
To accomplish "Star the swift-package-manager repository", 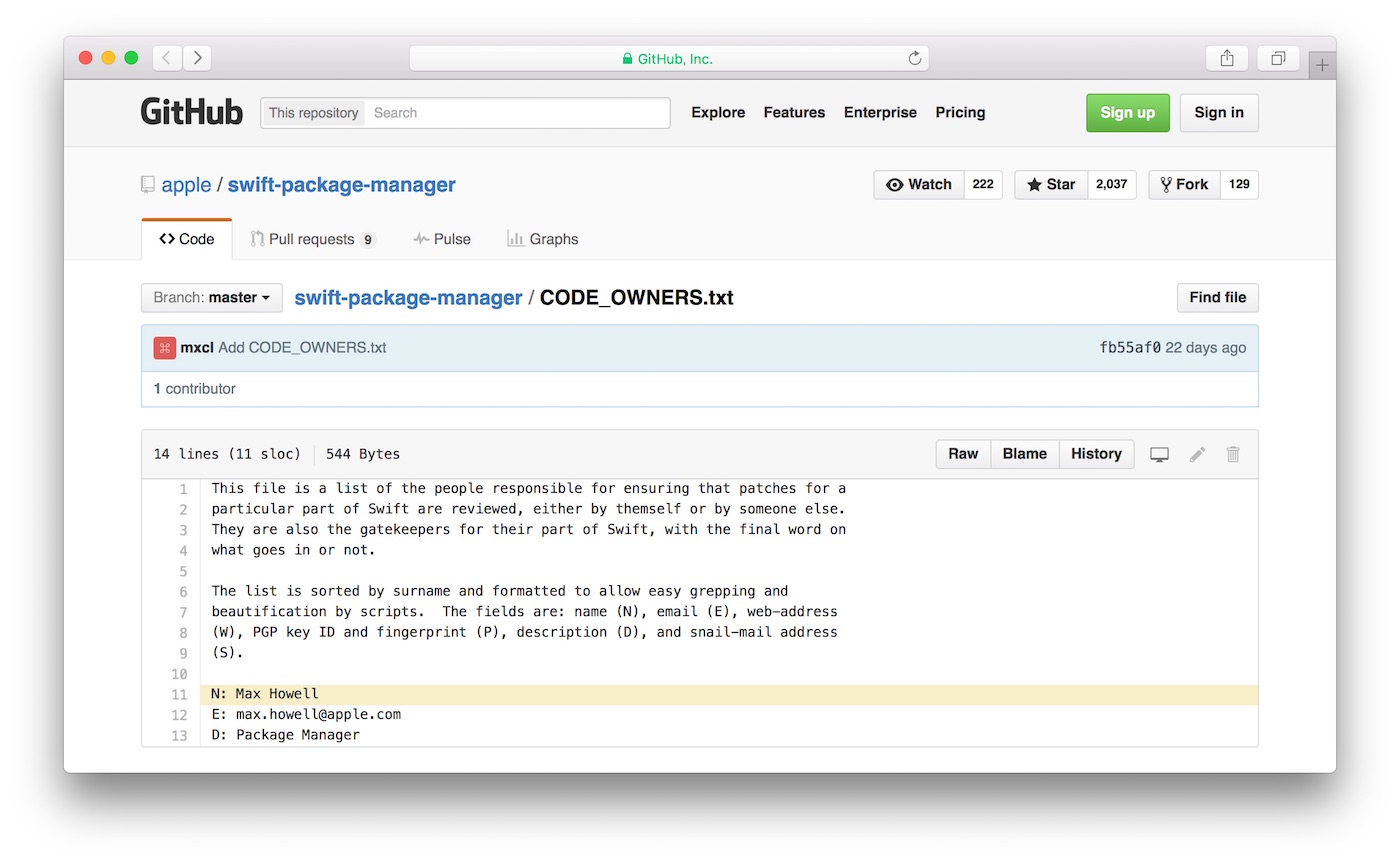I will [x=1051, y=185].
